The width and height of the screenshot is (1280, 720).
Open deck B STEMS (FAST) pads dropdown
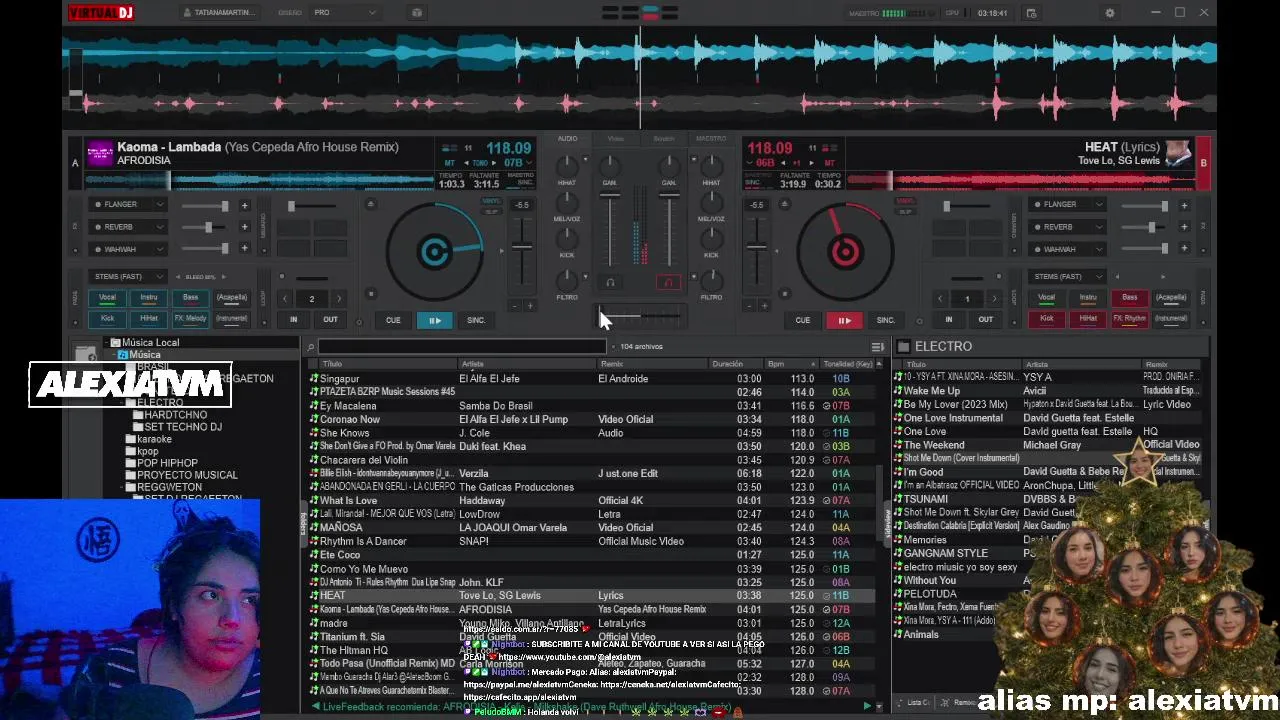(1067, 277)
